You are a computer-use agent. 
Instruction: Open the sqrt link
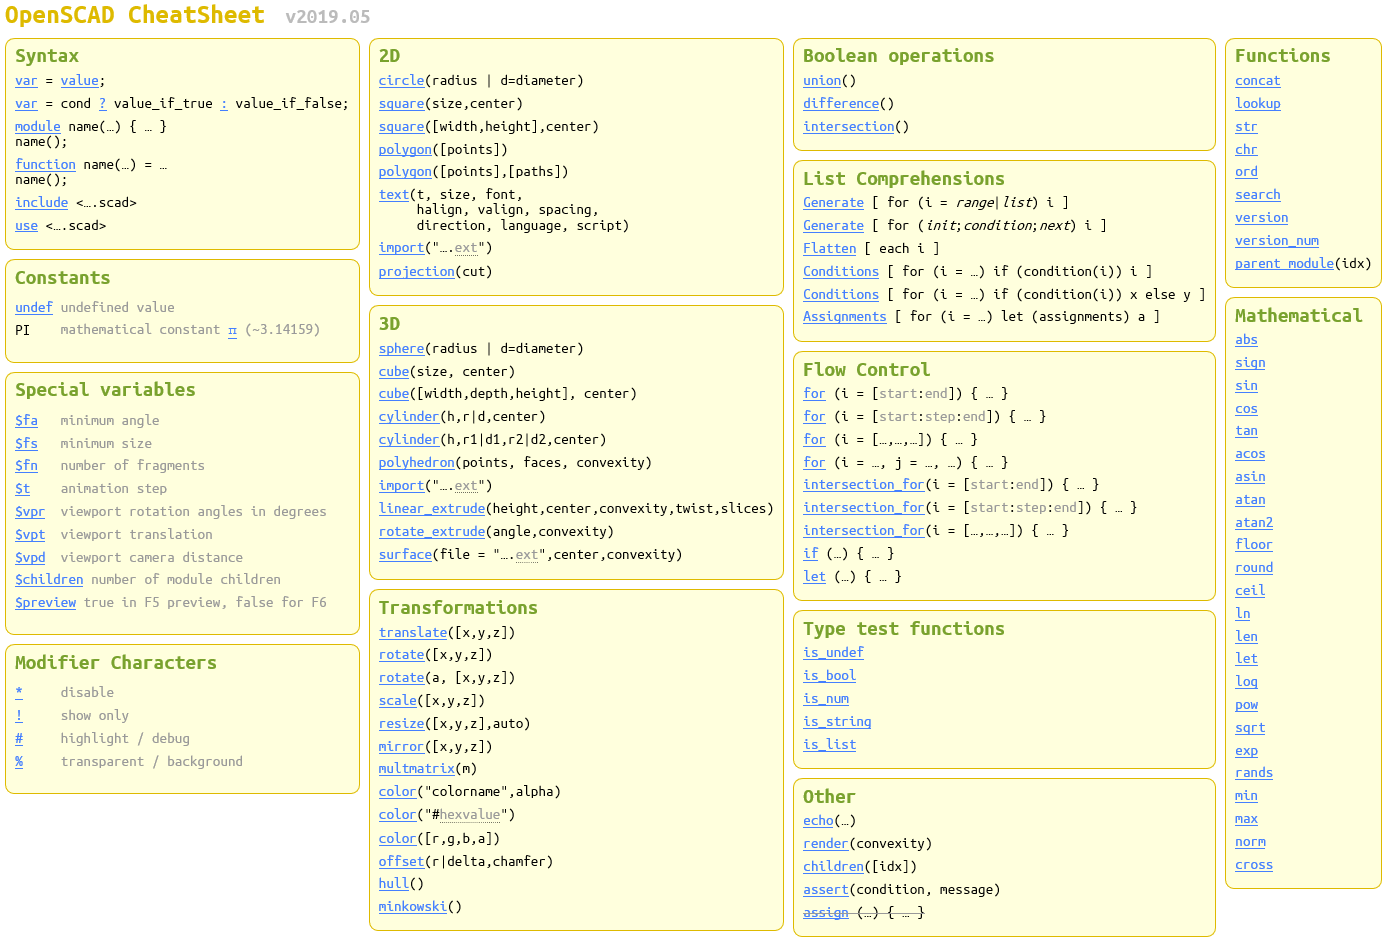click(x=1250, y=728)
